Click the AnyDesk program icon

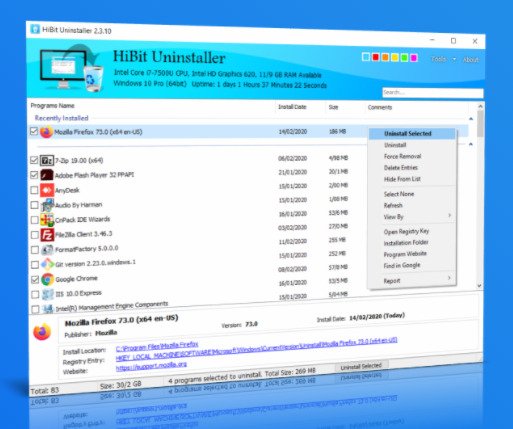(47, 190)
